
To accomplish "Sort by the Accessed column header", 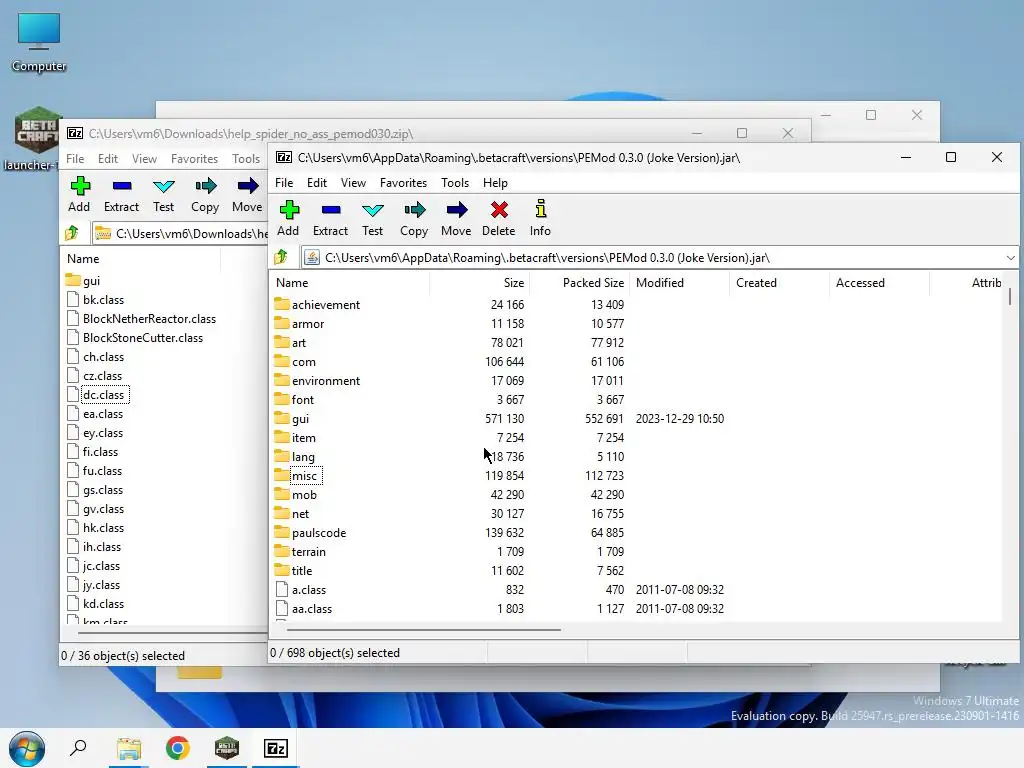I will (879, 283).
